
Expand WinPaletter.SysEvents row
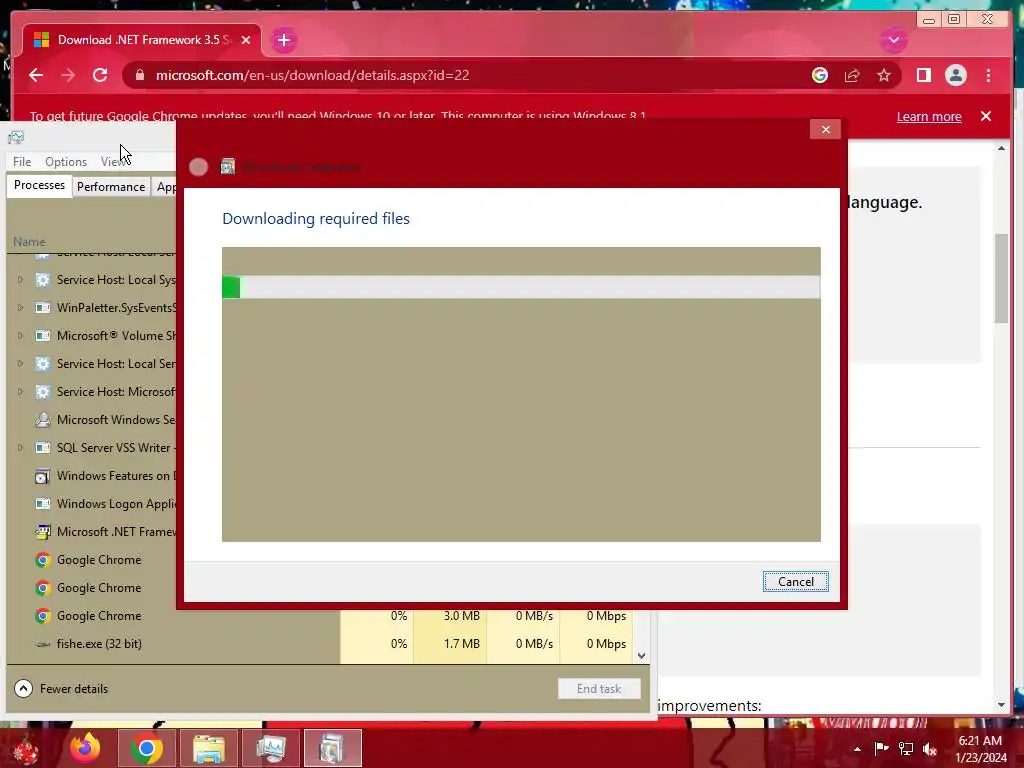point(20,308)
